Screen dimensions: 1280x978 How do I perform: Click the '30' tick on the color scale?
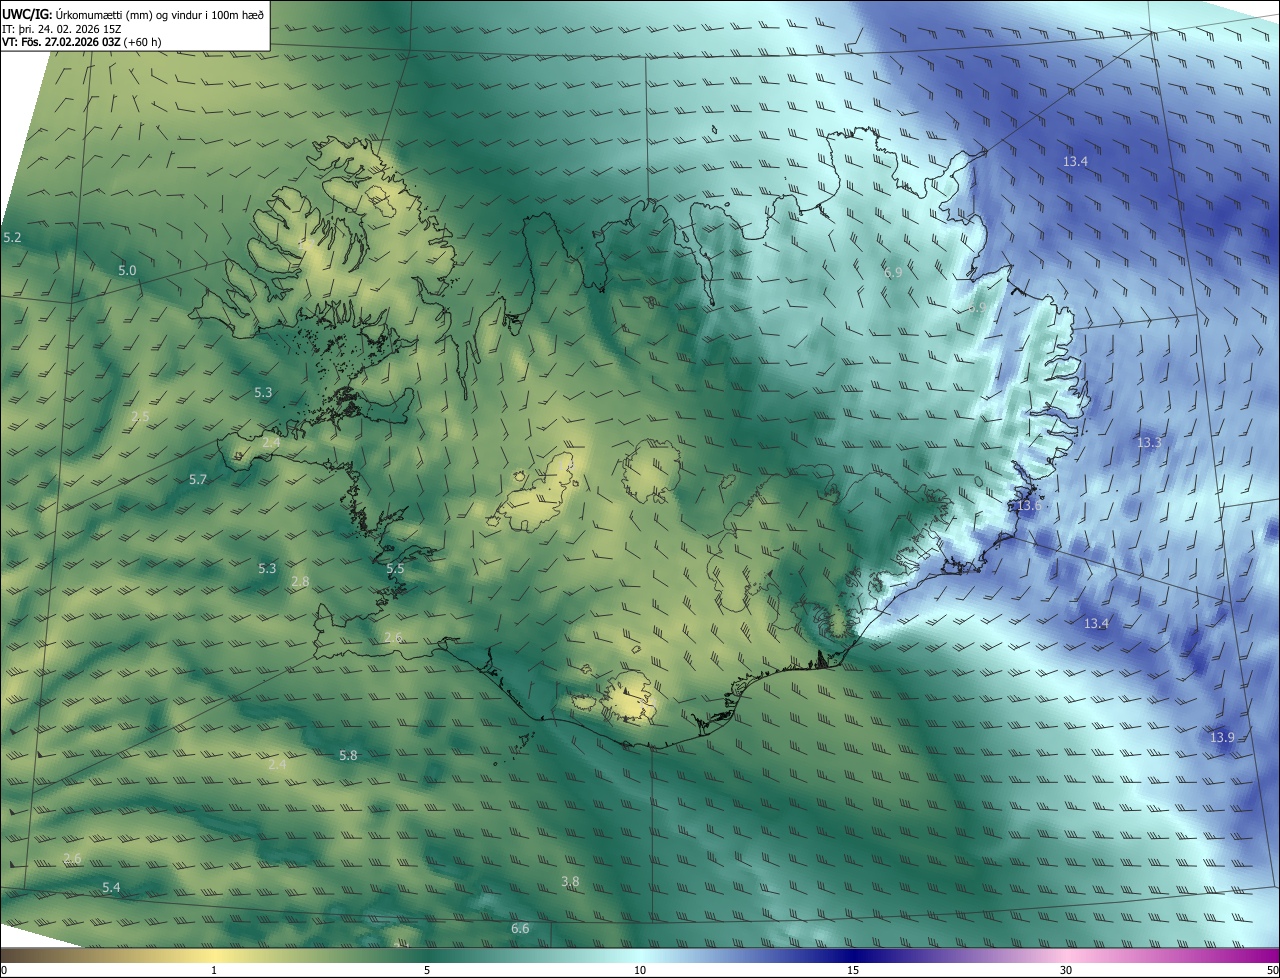pos(1066,970)
